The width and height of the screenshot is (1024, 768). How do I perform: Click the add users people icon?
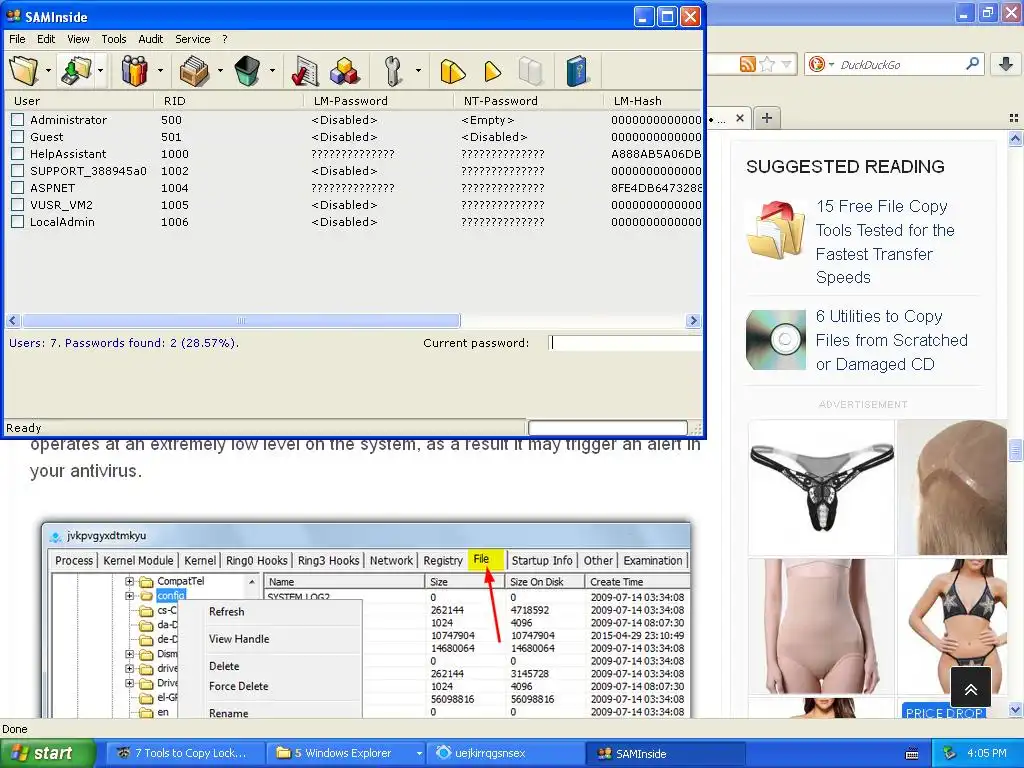(135, 71)
